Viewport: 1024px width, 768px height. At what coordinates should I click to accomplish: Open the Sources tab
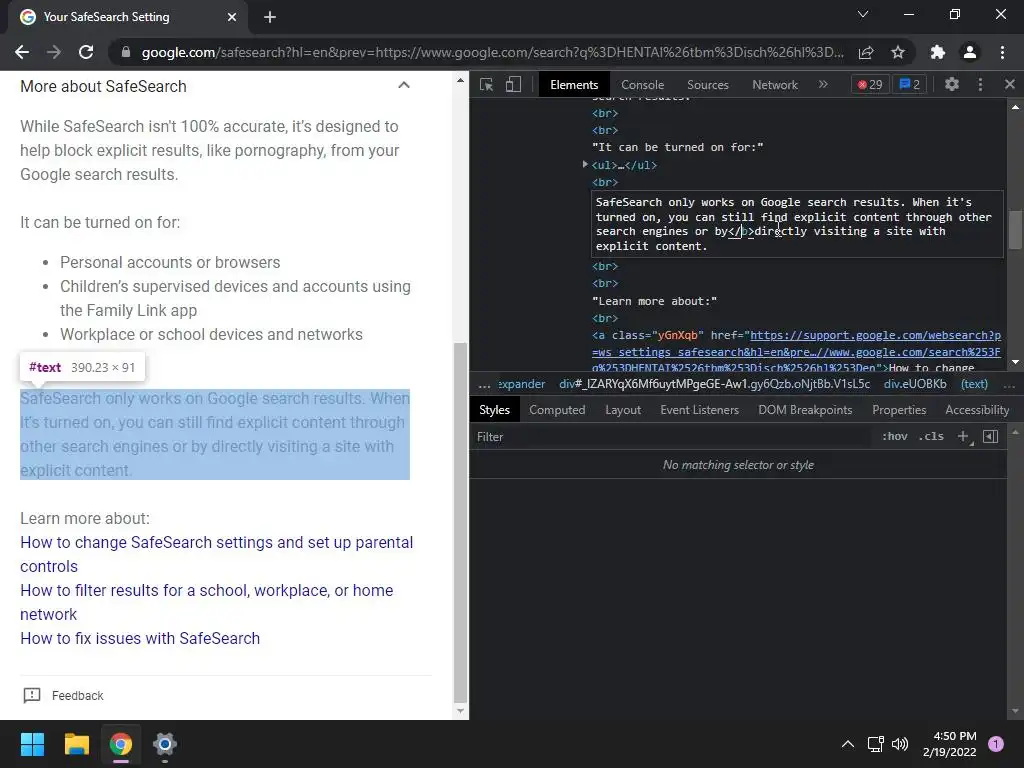(707, 85)
